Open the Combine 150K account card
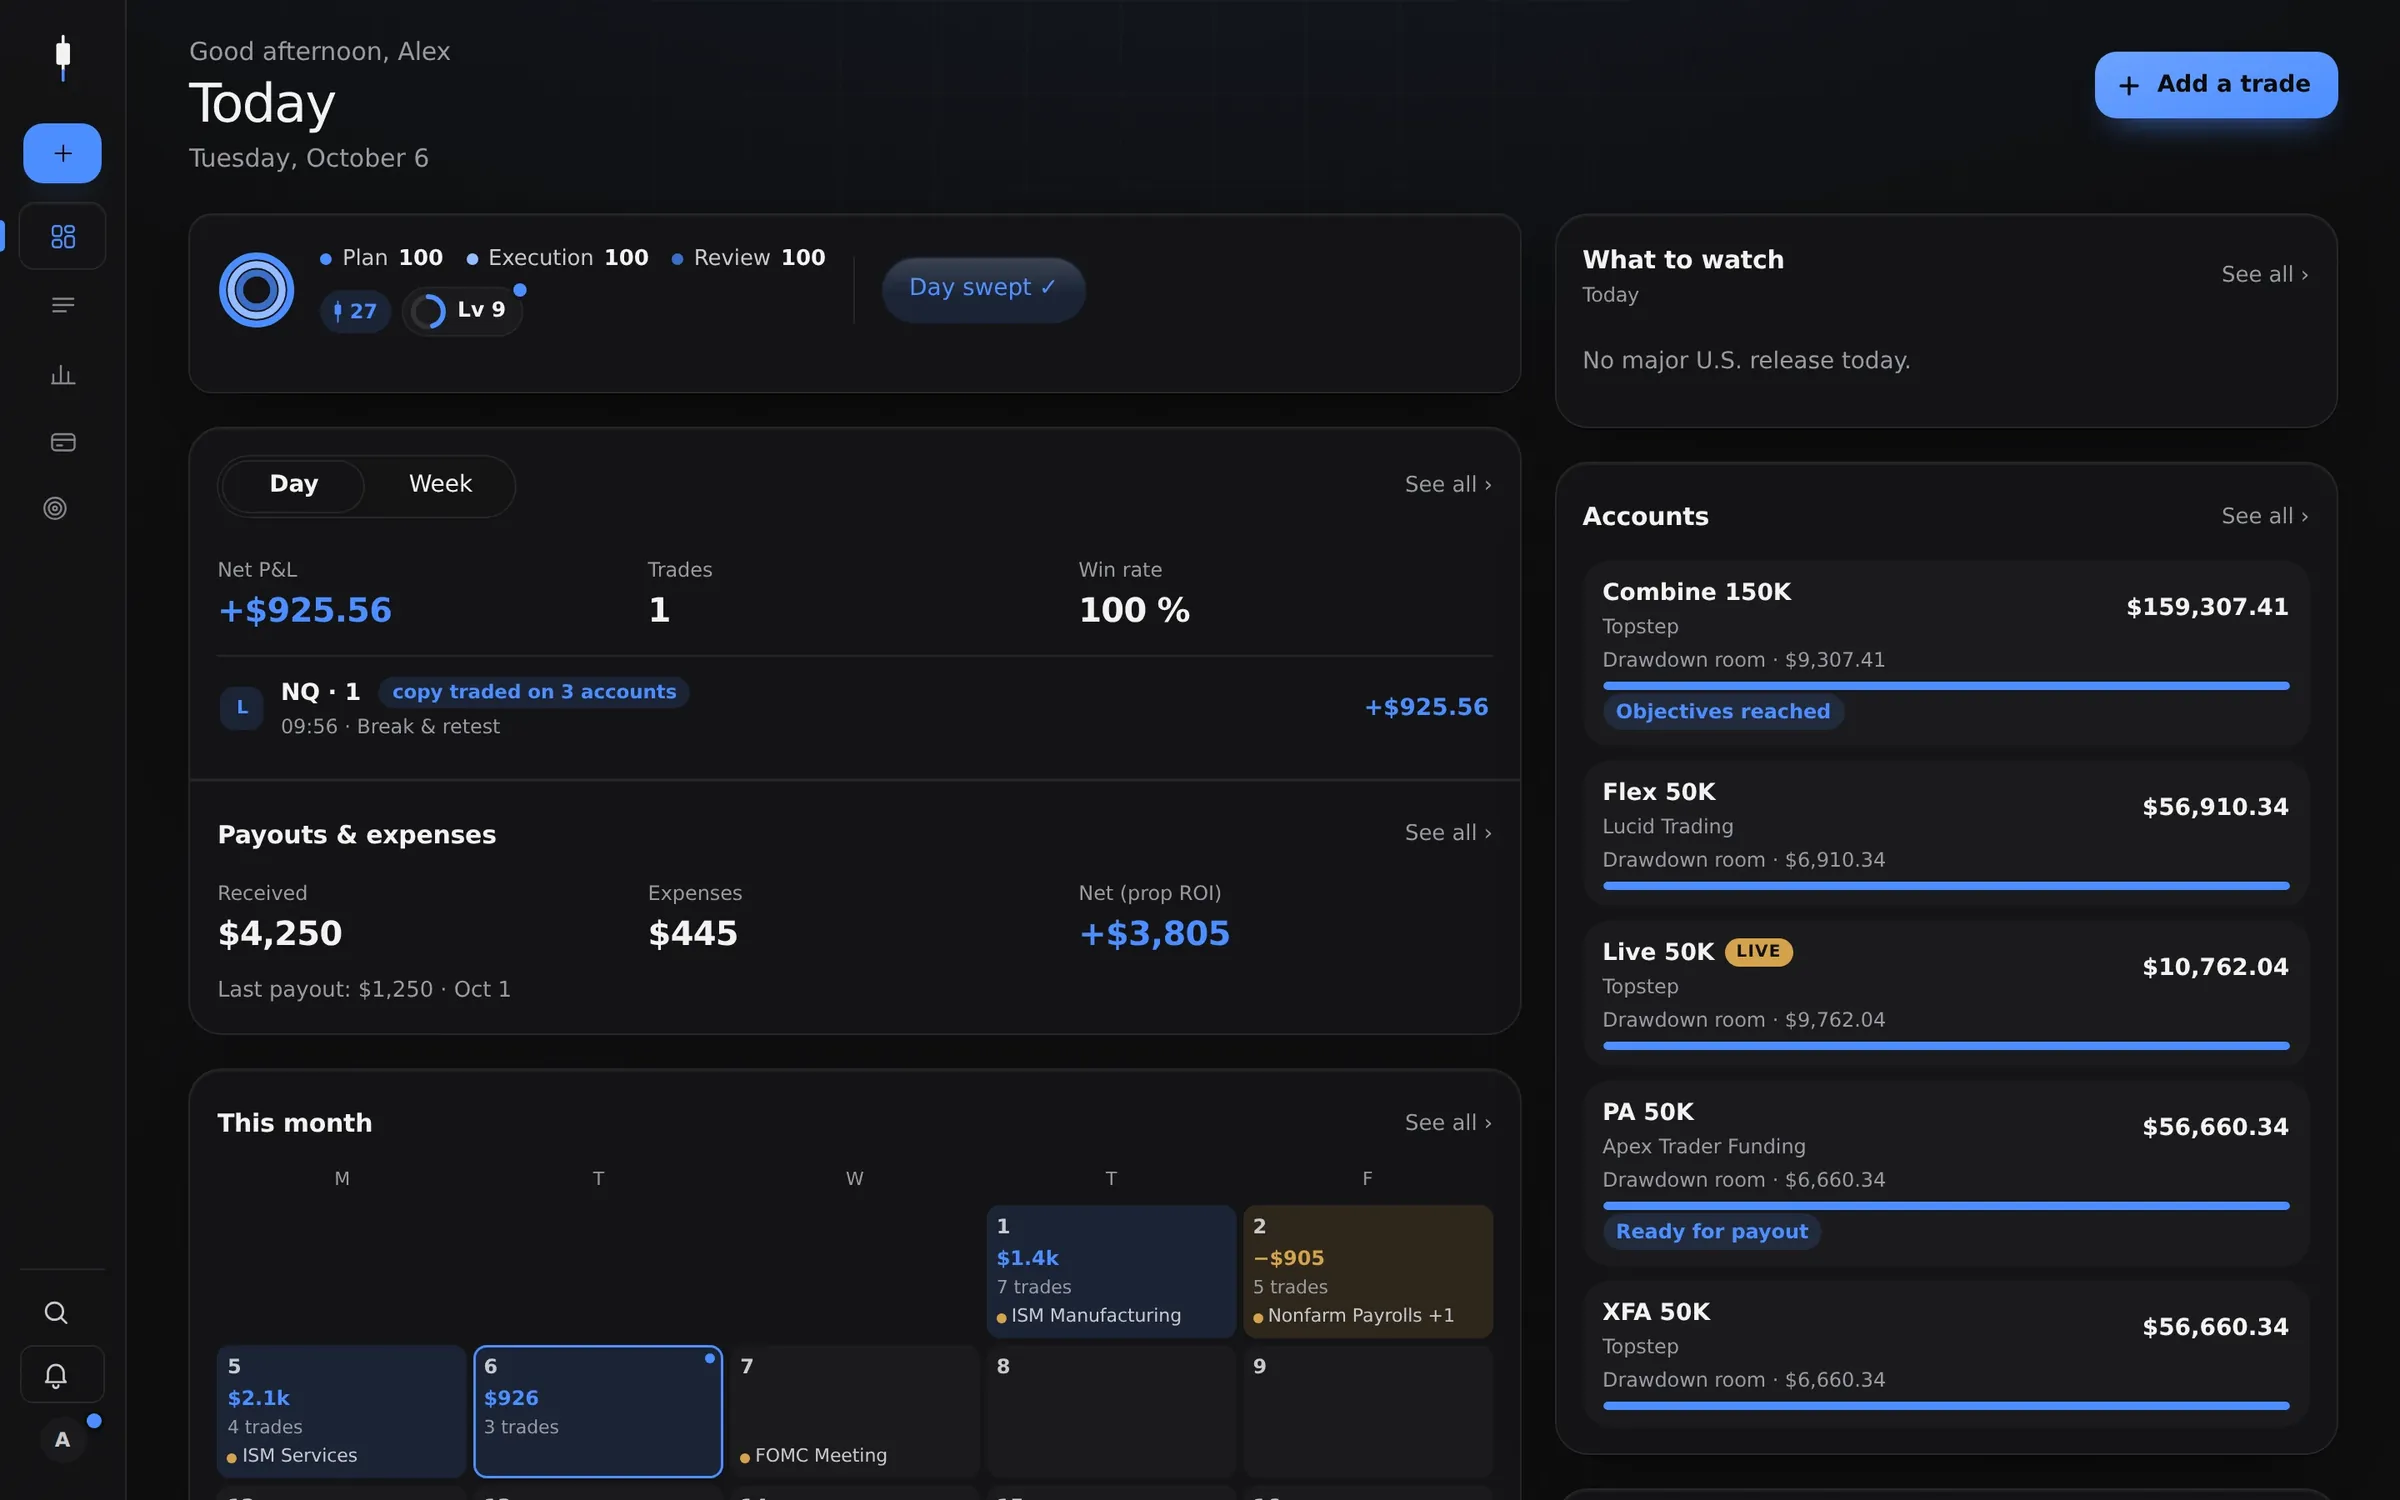 click(1945, 652)
